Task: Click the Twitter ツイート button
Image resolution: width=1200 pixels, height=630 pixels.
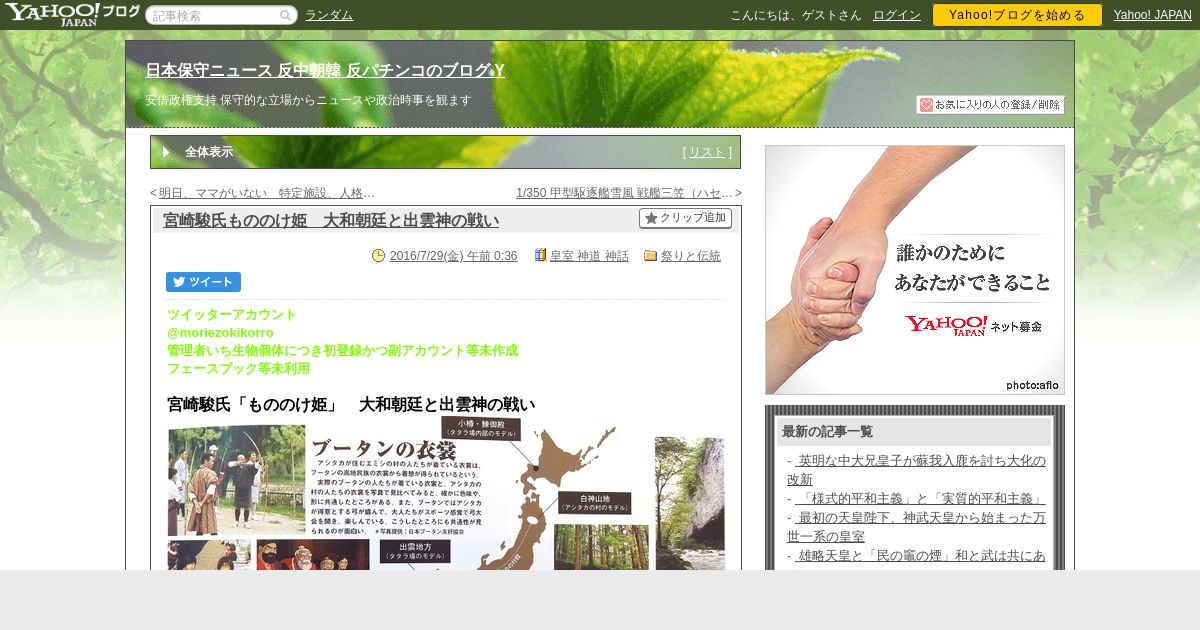Action: coord(203,282)
